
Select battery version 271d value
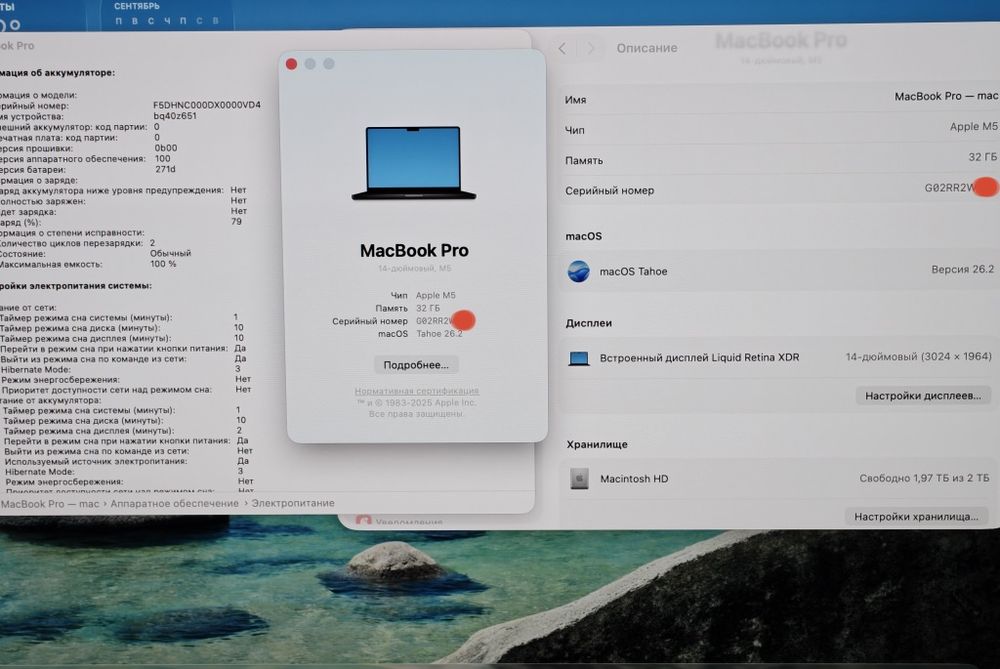(x=165, y=170)
